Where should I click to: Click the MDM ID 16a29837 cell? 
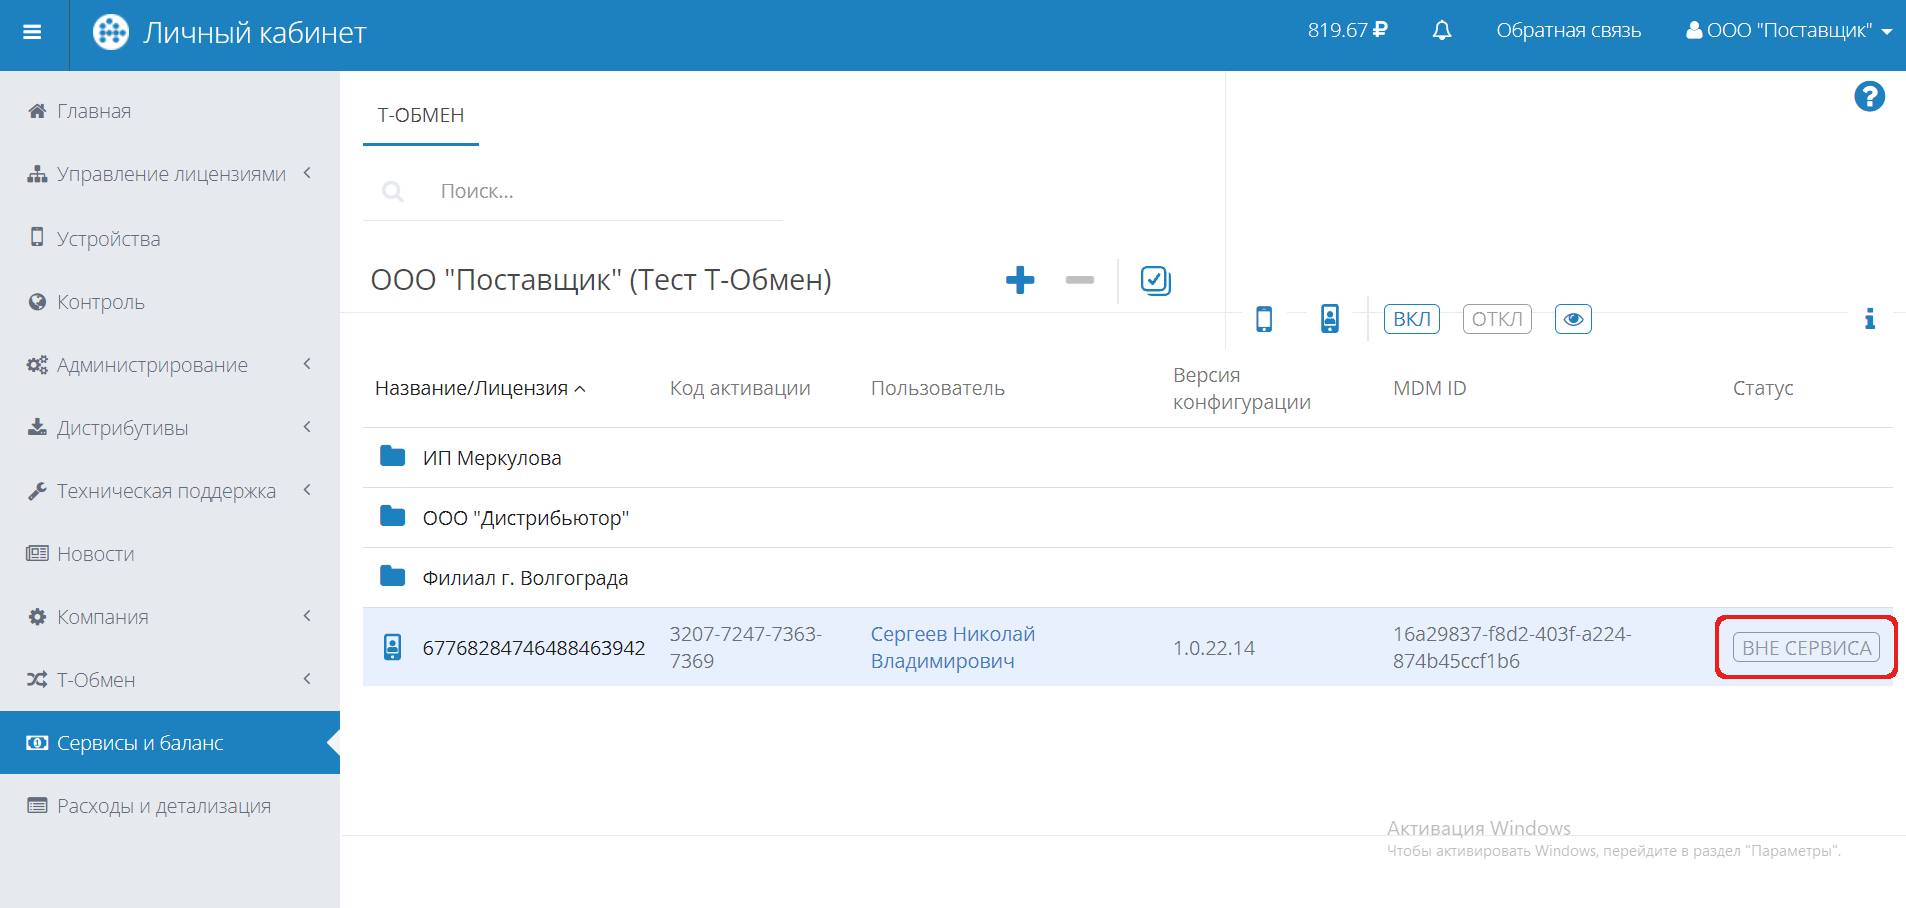tap(1512, 648)
